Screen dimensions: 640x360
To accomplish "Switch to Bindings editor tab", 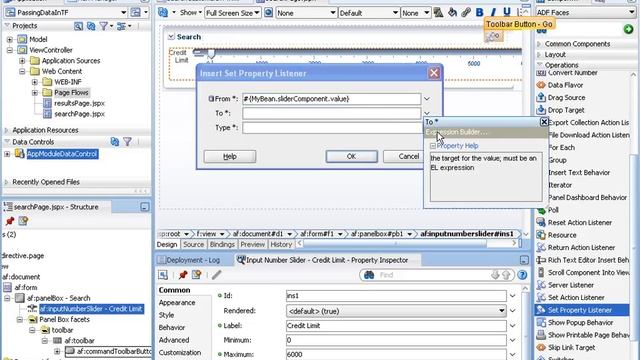I will (222, 244).
